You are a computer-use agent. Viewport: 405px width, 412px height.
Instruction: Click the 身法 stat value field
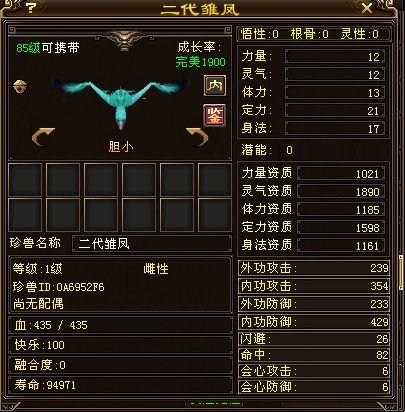335,128
